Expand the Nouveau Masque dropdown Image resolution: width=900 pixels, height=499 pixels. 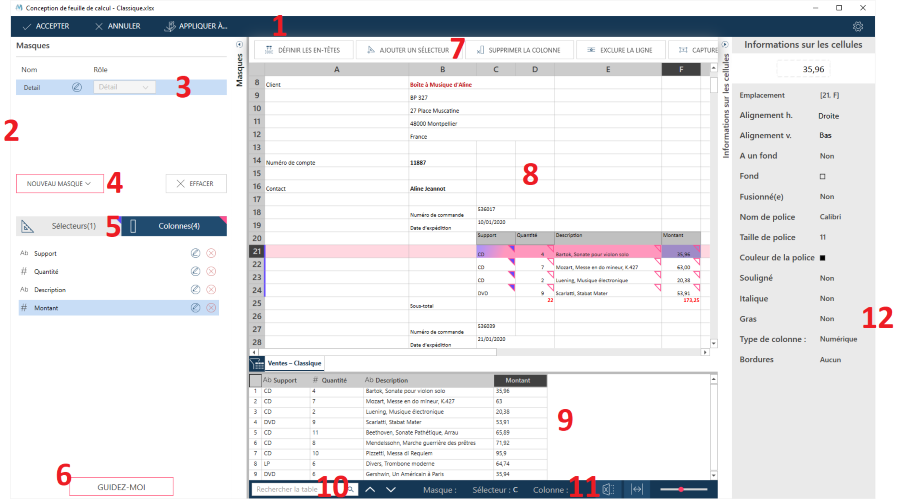(59, 184)
